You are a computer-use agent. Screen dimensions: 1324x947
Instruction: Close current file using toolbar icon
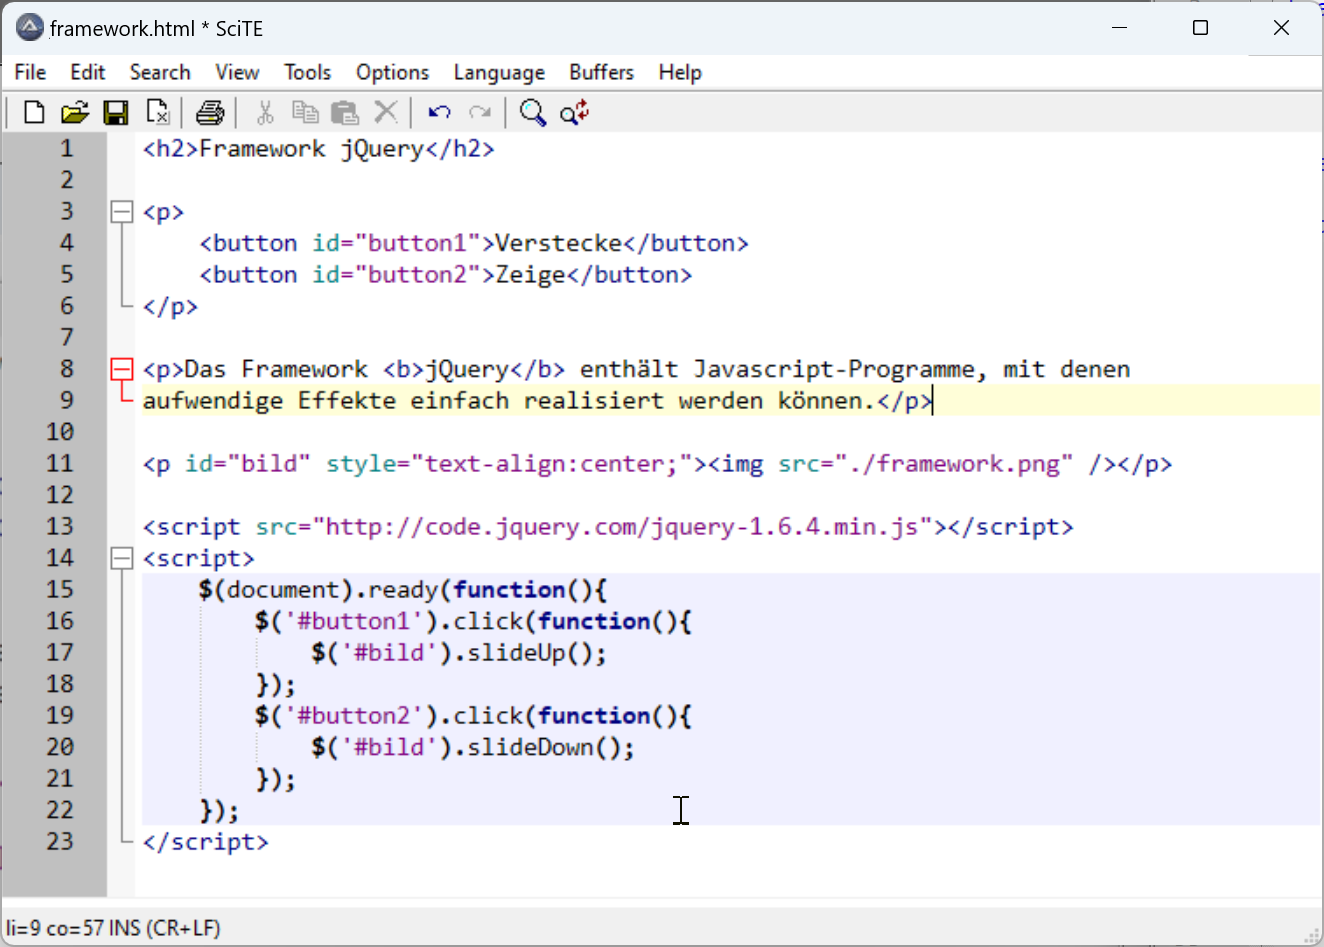(x=158, y=112)
